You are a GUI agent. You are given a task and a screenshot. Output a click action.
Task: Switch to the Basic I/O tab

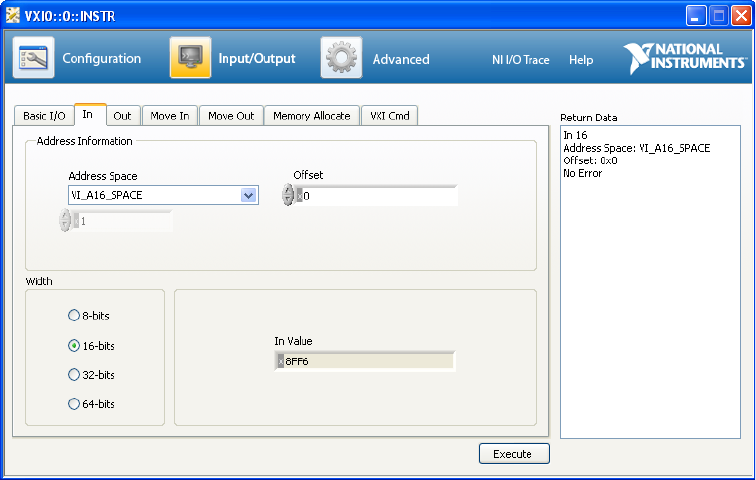[x=44, y=116]
